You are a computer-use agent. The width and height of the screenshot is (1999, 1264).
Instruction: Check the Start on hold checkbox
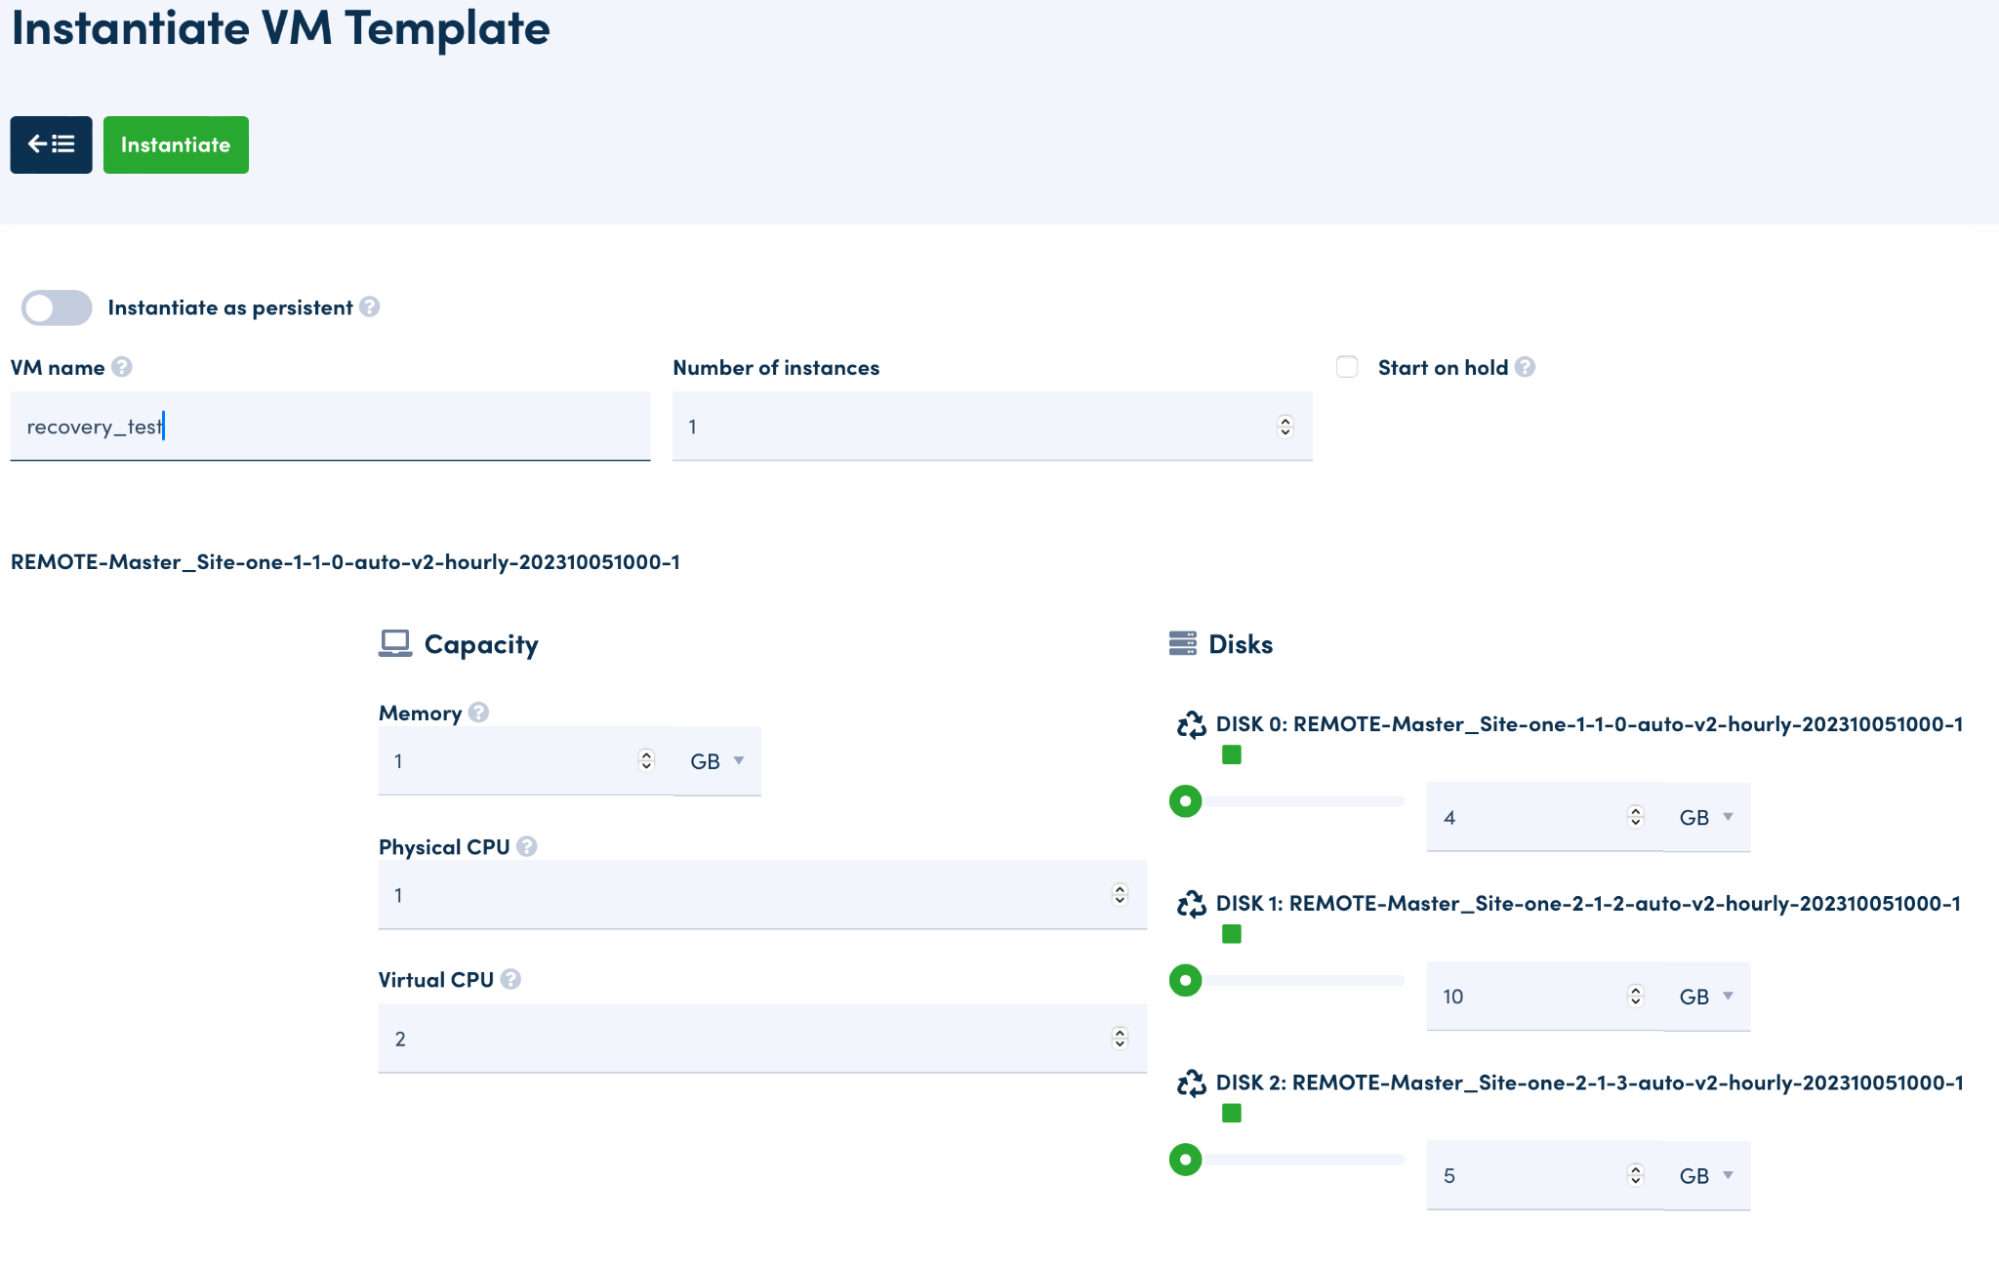coord(1345,367)
